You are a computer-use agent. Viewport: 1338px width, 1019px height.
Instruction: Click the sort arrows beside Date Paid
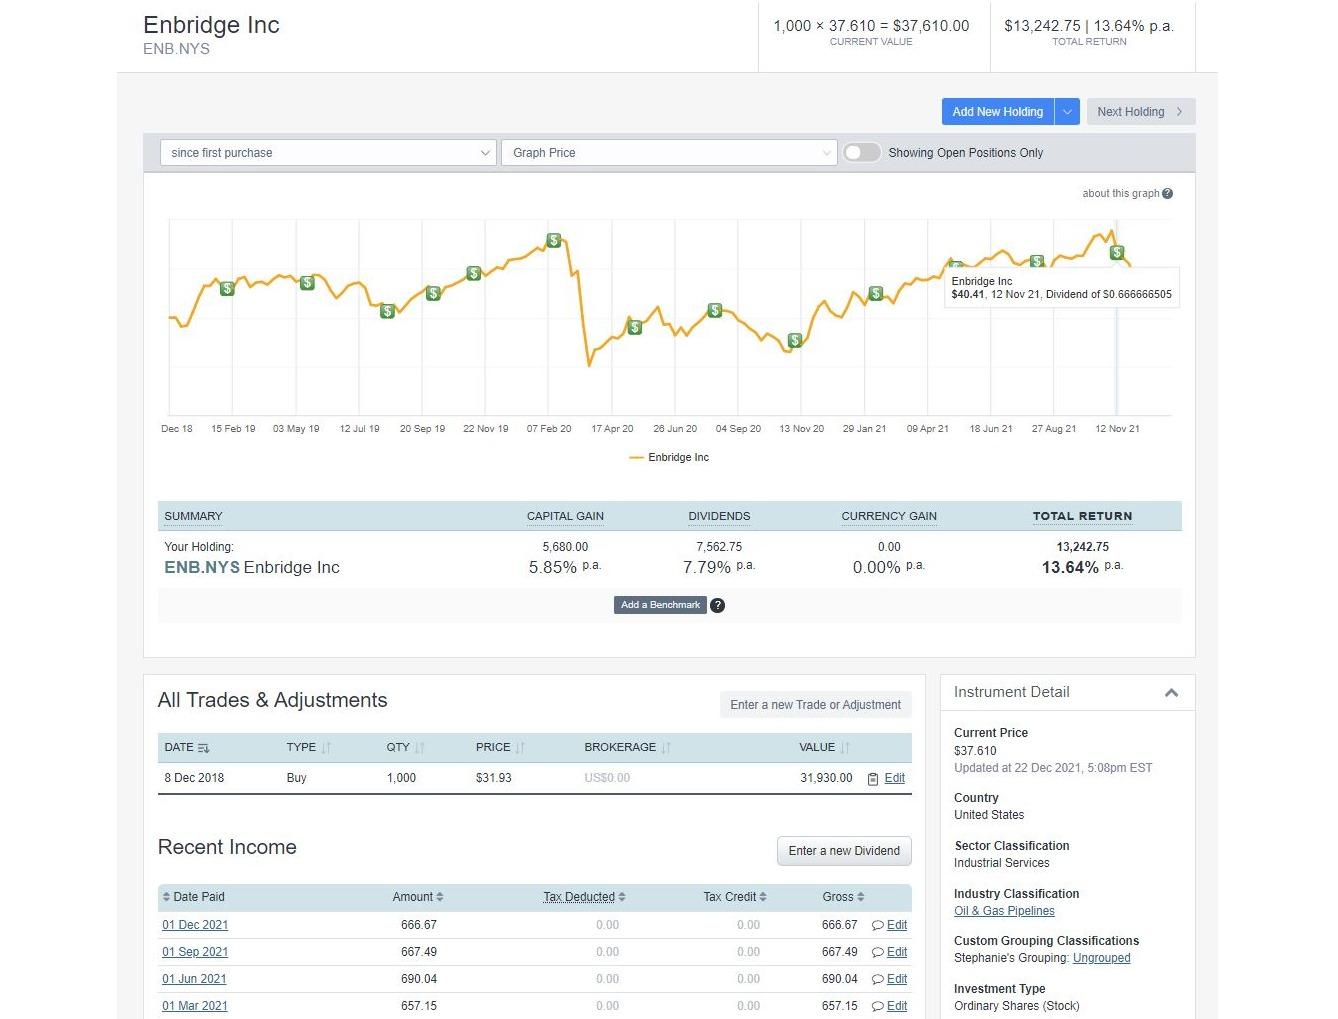coord(167,897)
